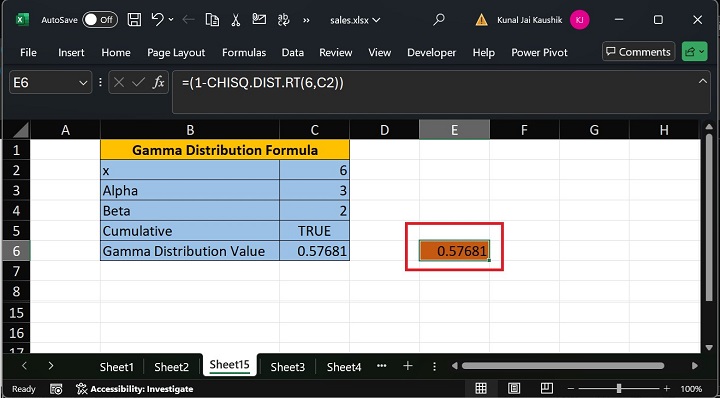Cancel formula entry with X icon

(118, 83)
